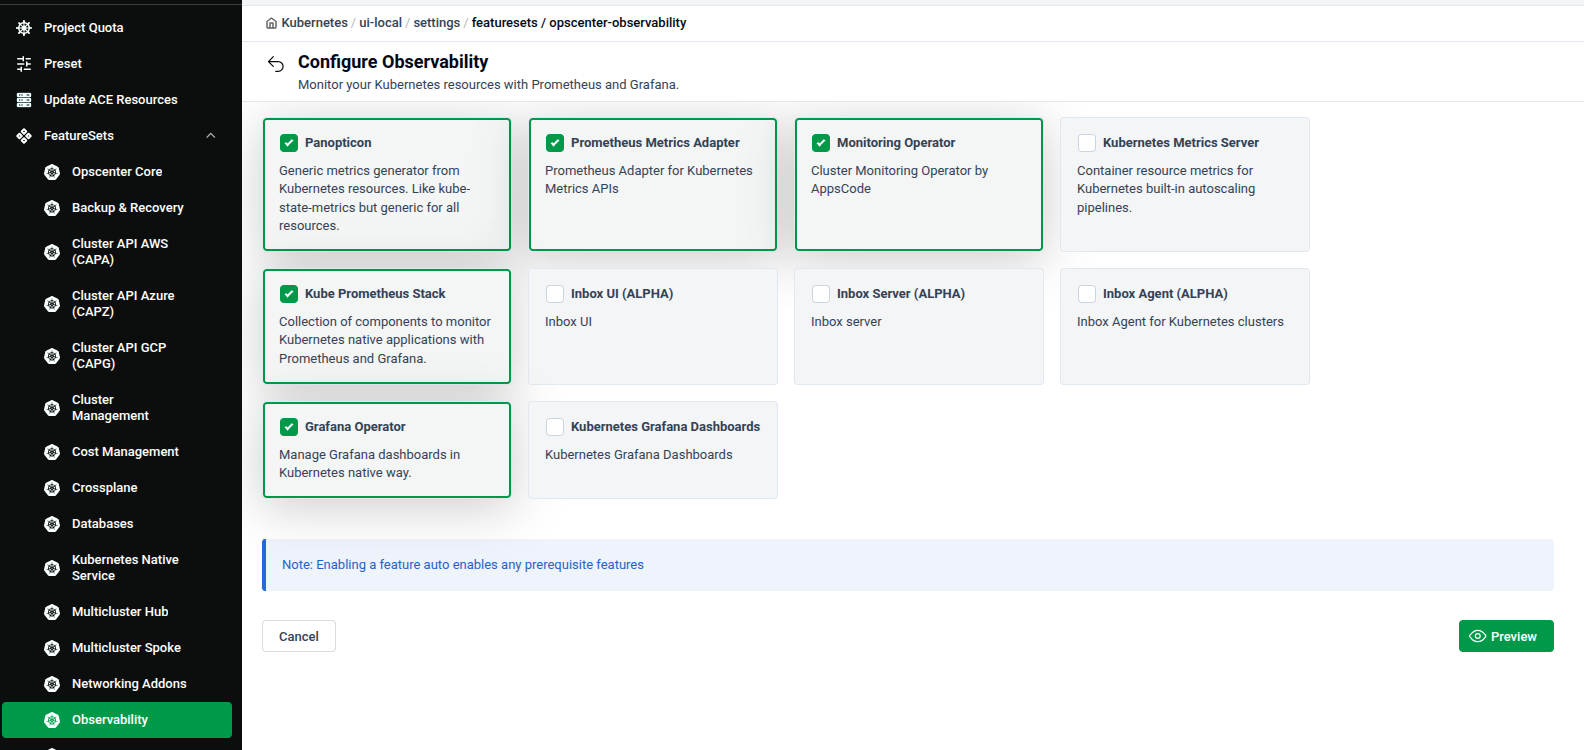
Task: Click the Inbox Agent feature card description
Action: coord(1180,322)
